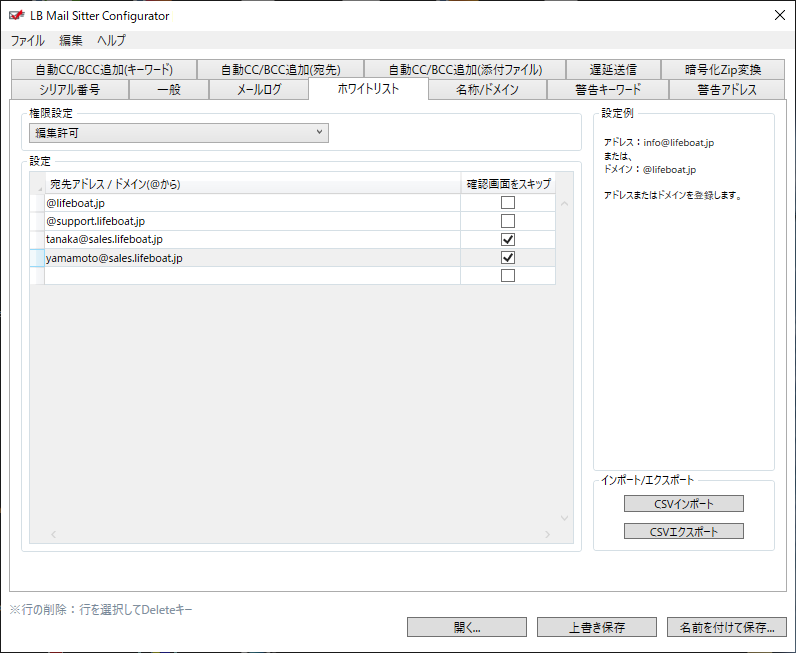796x653 pixels.
Task: Click the horizontal scroll right arrow
Action: pos(547,534)
